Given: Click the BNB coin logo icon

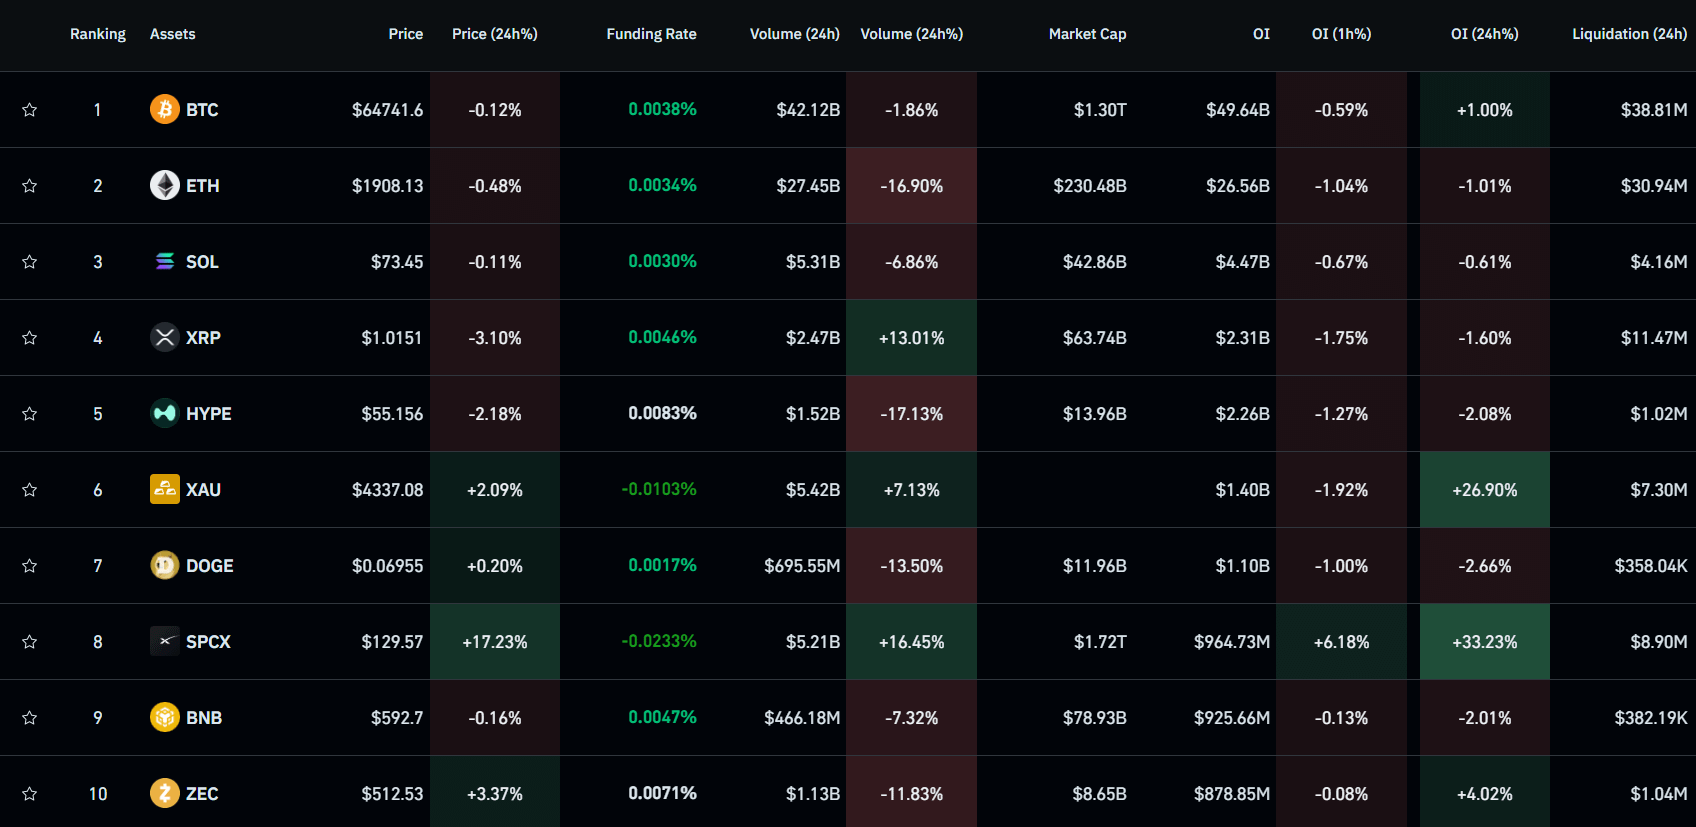Looking at the screenshot, I should point(165,717).
